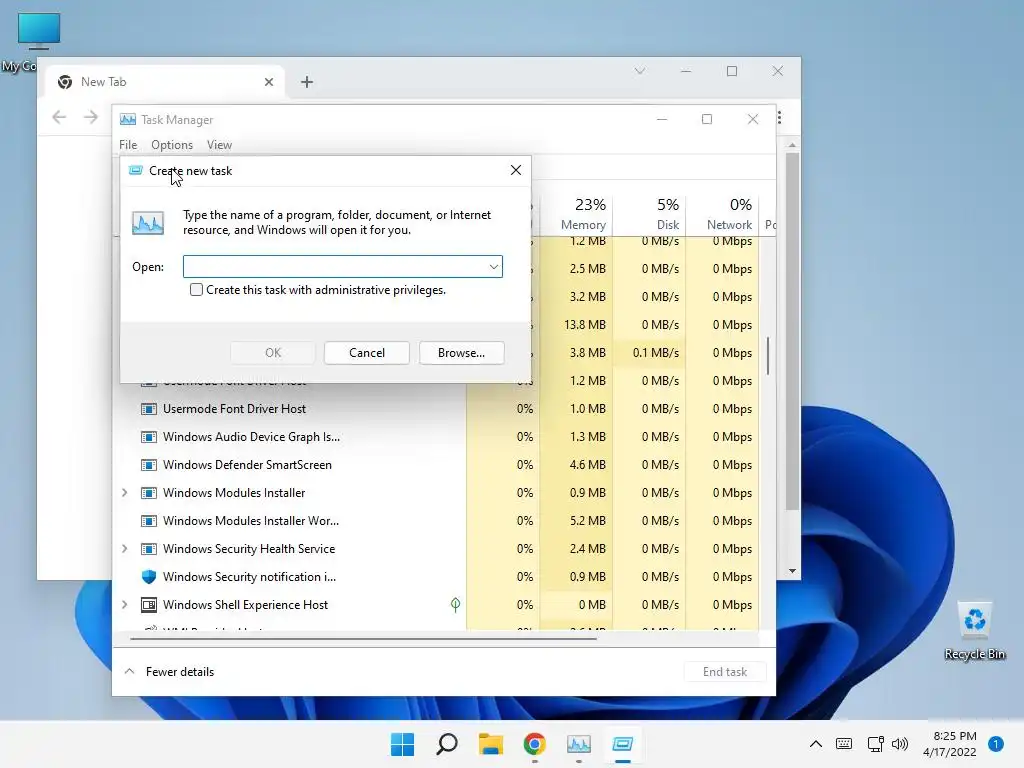This screenshot has width=1024, height=768.
Task: Open the volume tray icon
Action: point(899,744)
